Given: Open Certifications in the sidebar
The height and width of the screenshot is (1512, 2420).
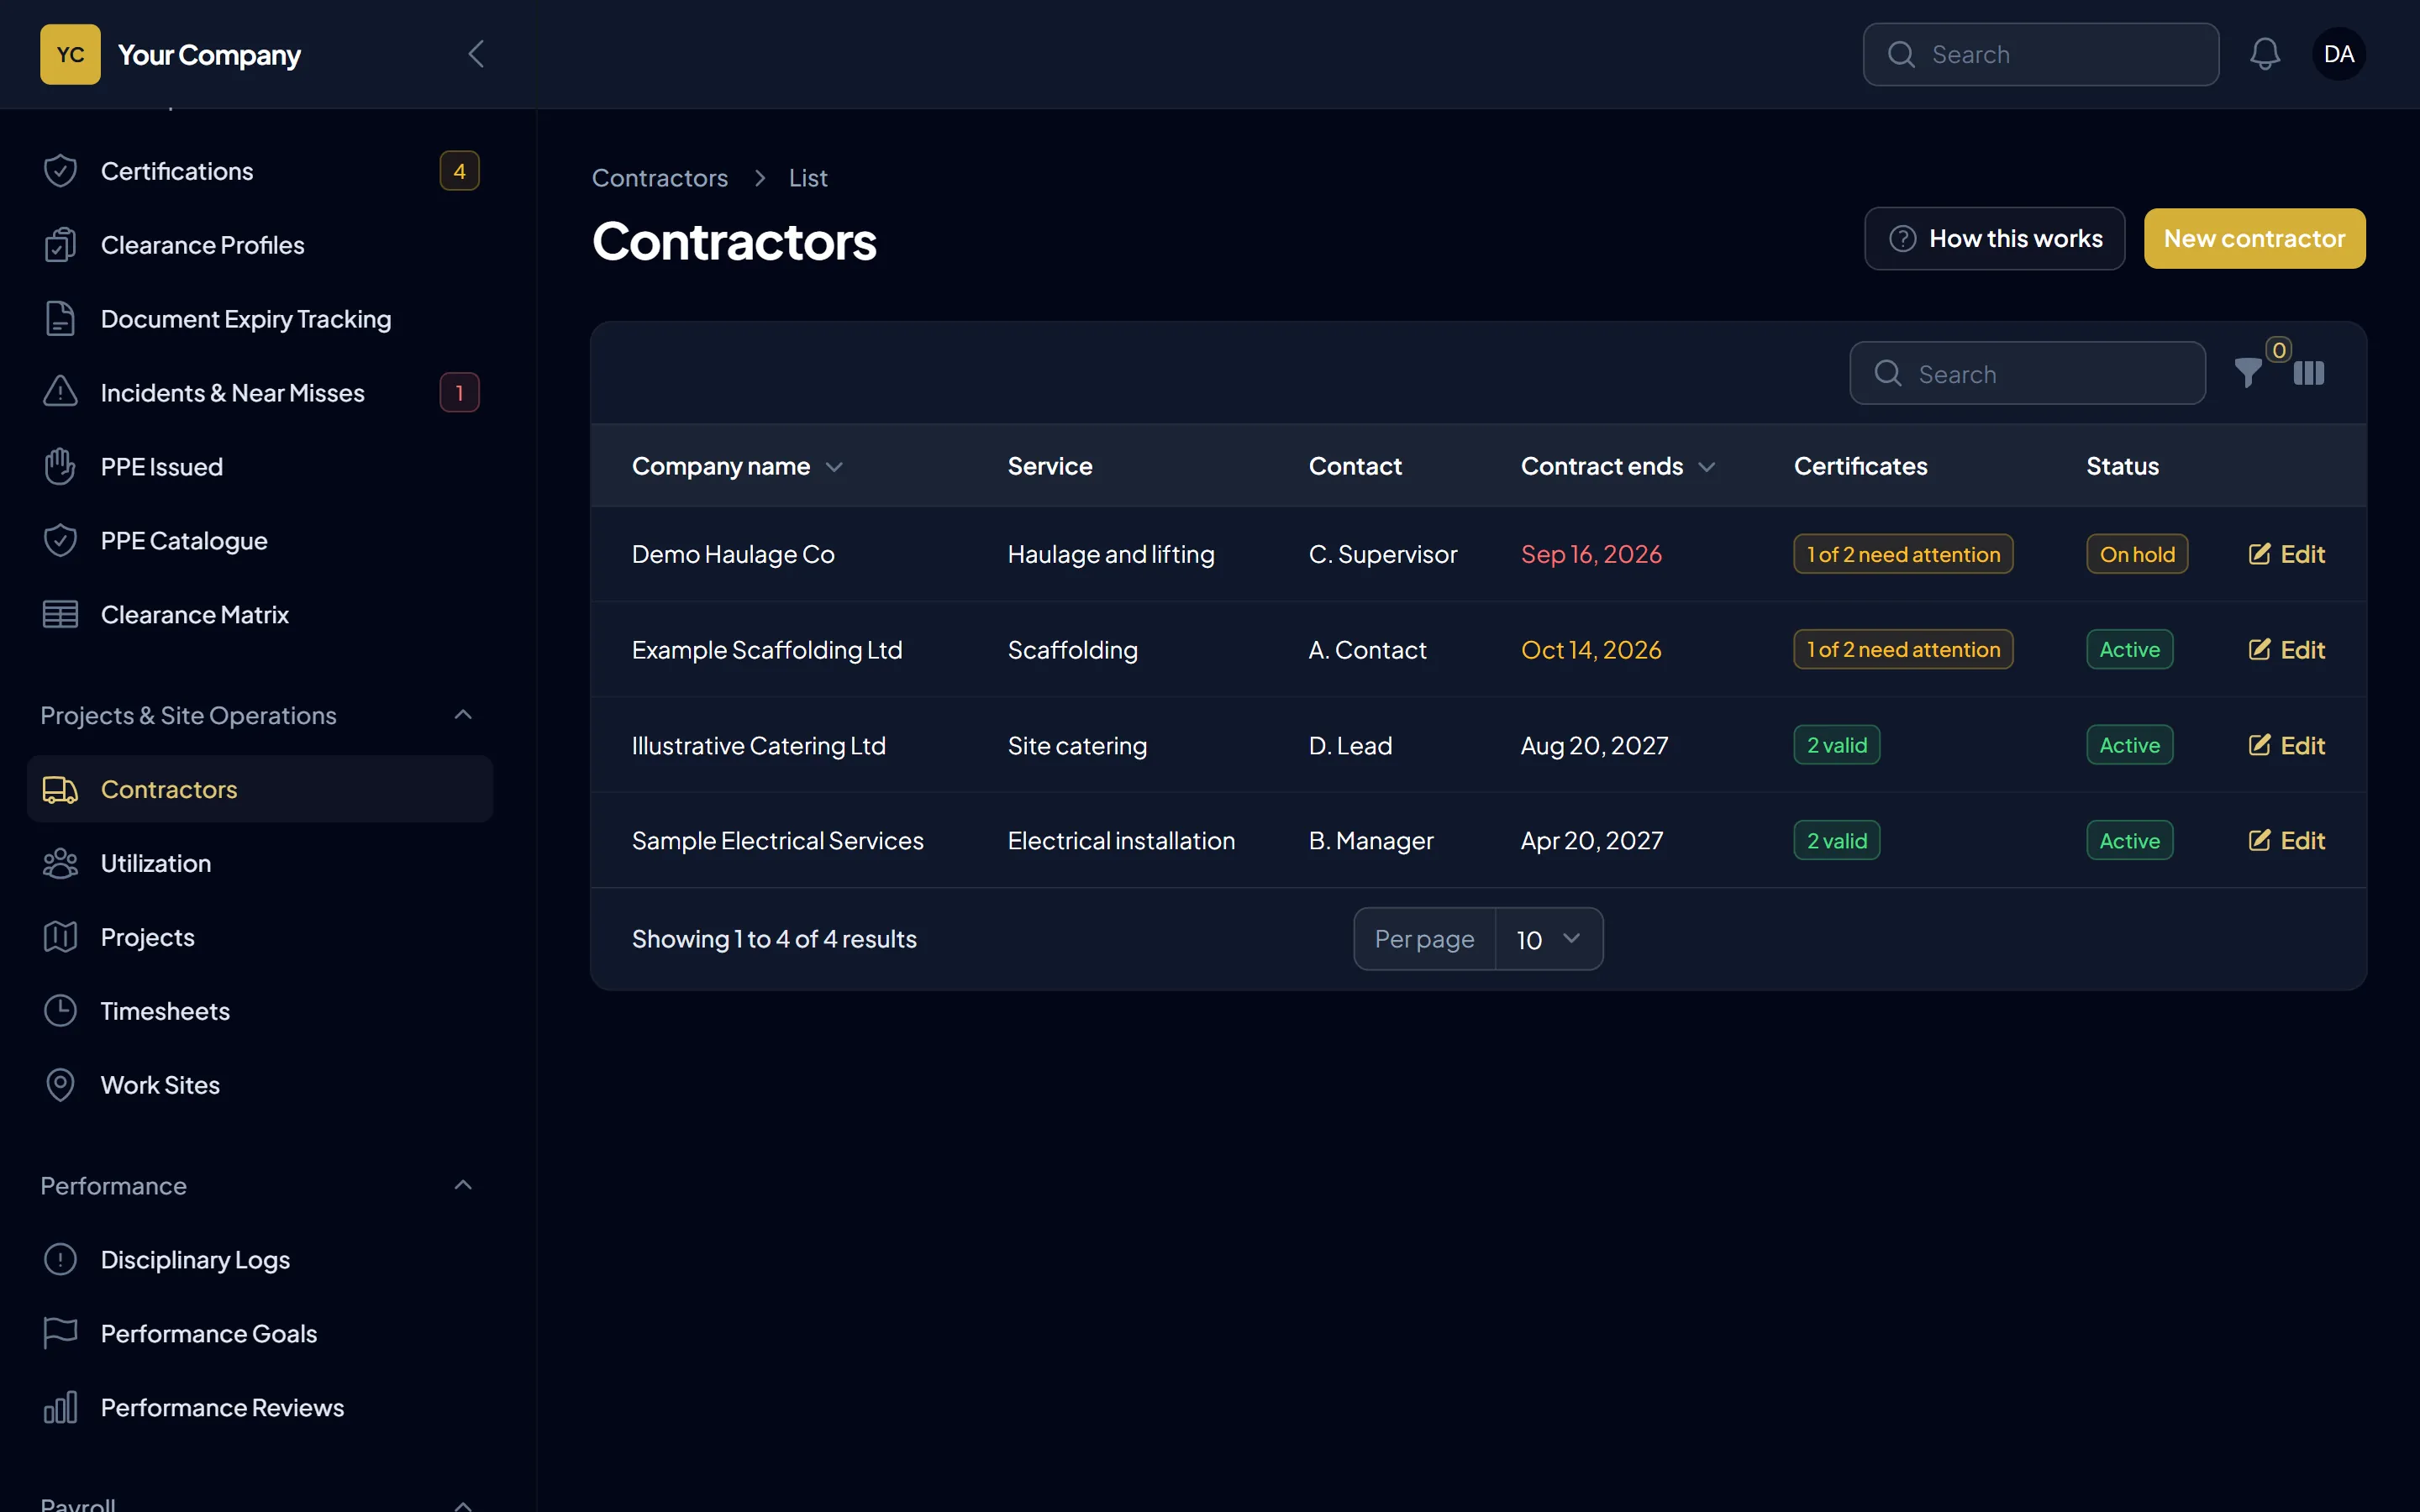Looking at the screenshot, I should (x=260, y=171).
